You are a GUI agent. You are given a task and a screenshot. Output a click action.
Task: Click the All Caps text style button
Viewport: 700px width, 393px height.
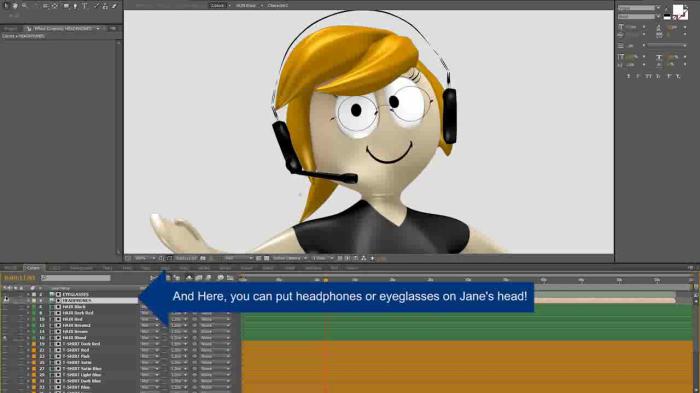[x=648, y=76]
